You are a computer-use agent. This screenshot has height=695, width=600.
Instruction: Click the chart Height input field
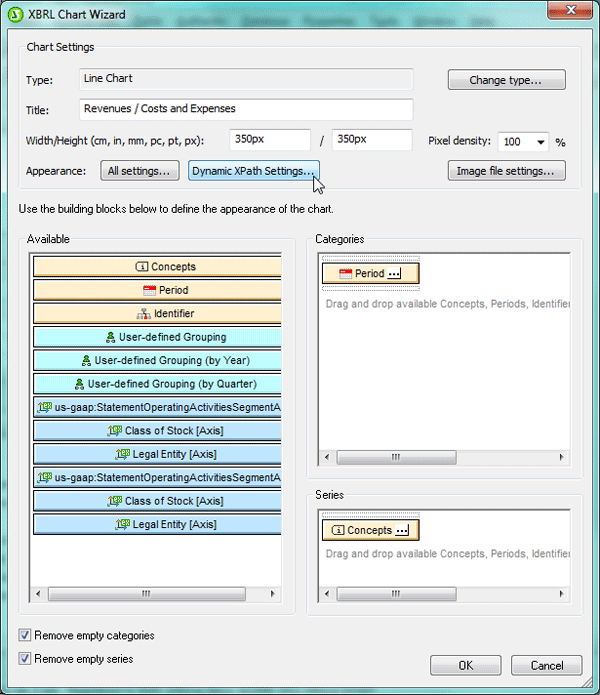(372, 140)
